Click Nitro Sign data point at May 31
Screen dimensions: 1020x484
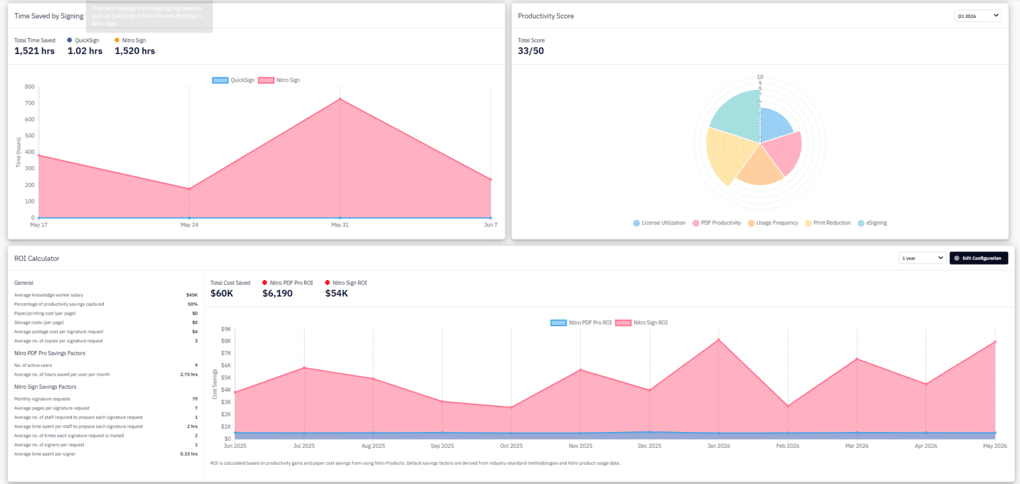point(340,99)
